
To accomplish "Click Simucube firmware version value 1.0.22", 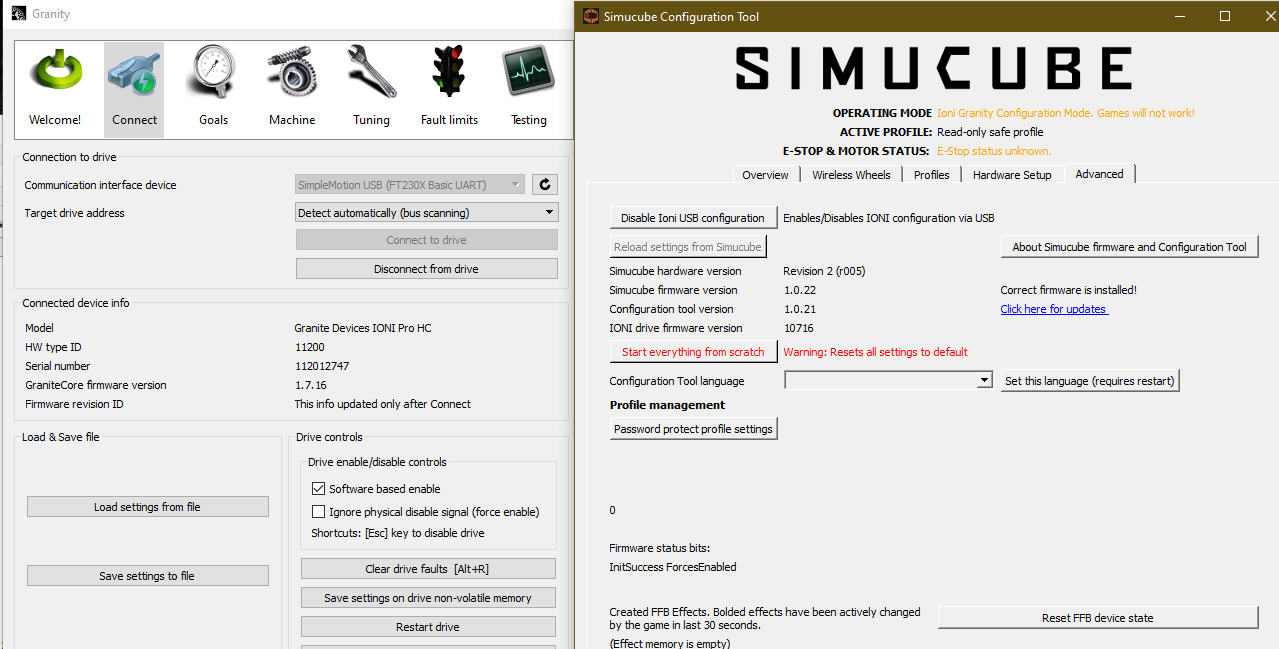I will pos(799,290).
